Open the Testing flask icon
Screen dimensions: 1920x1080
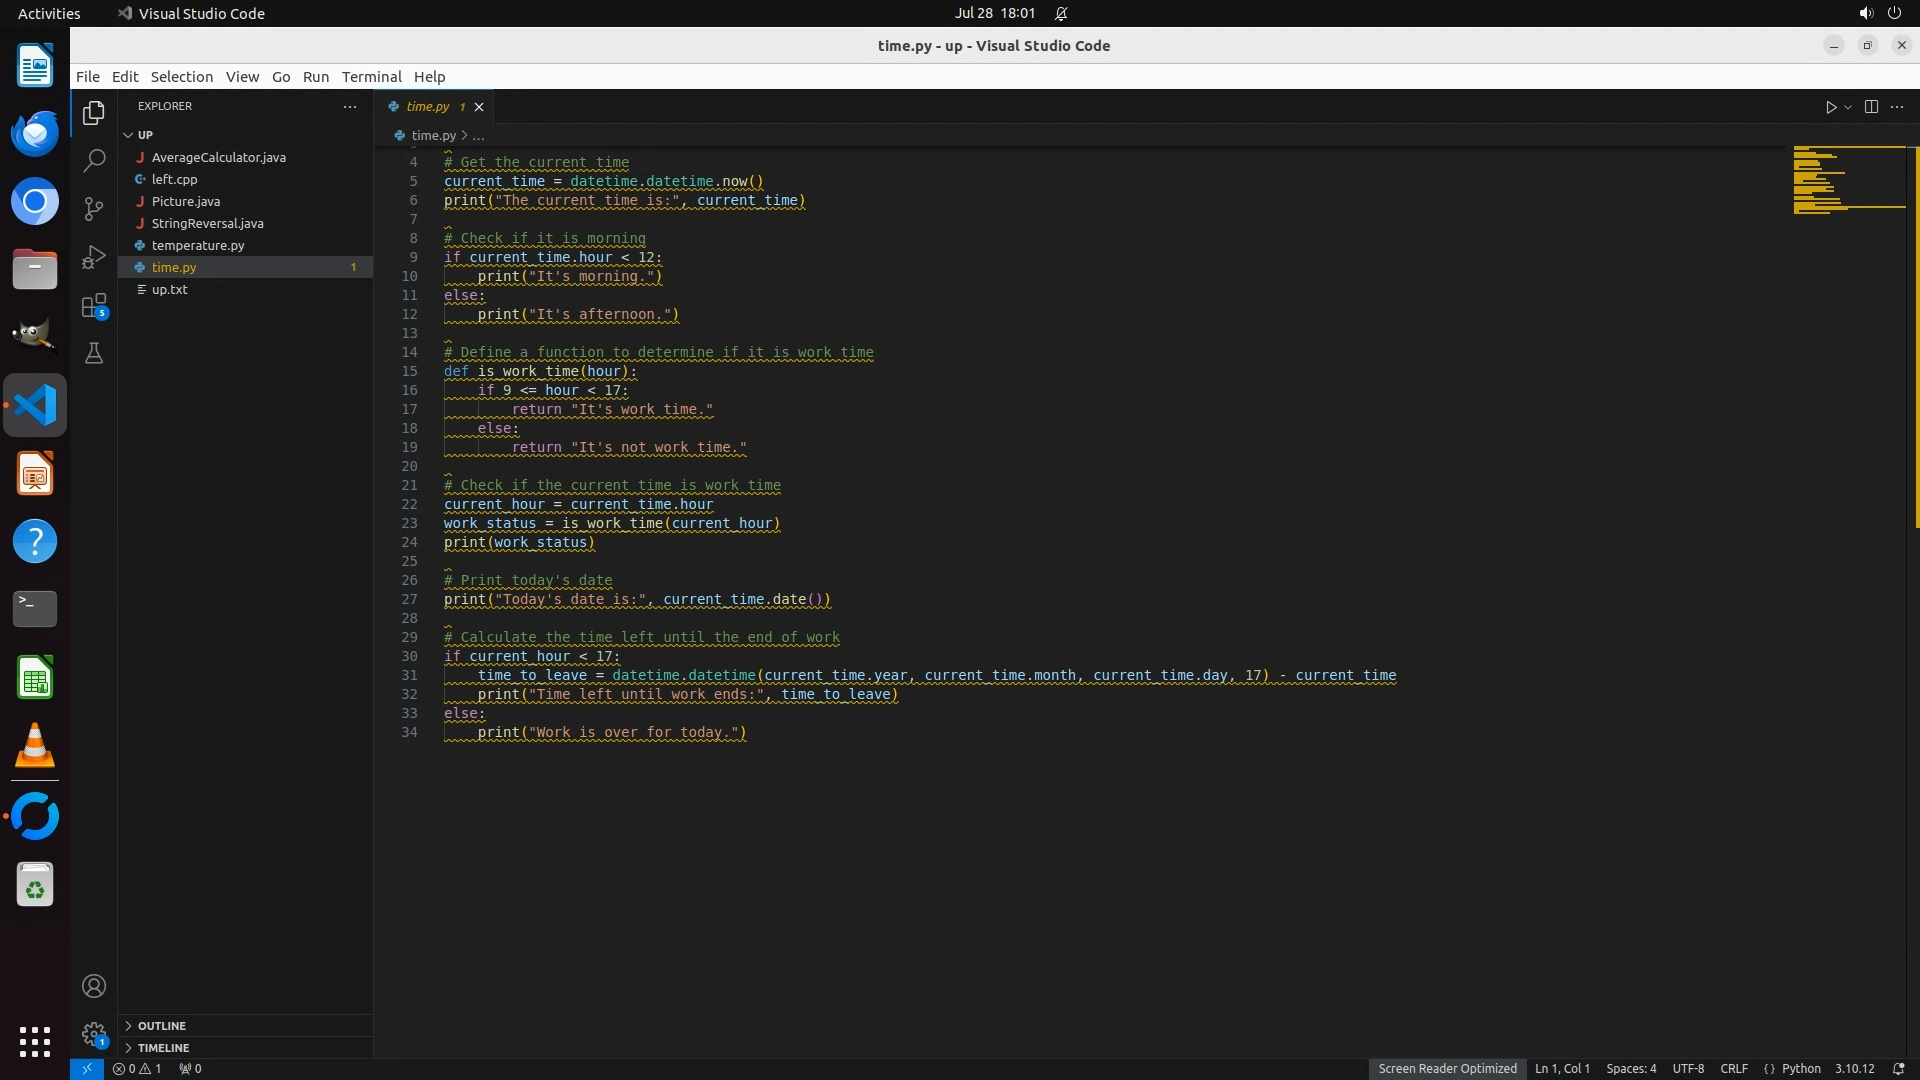[x=94, y=353]
